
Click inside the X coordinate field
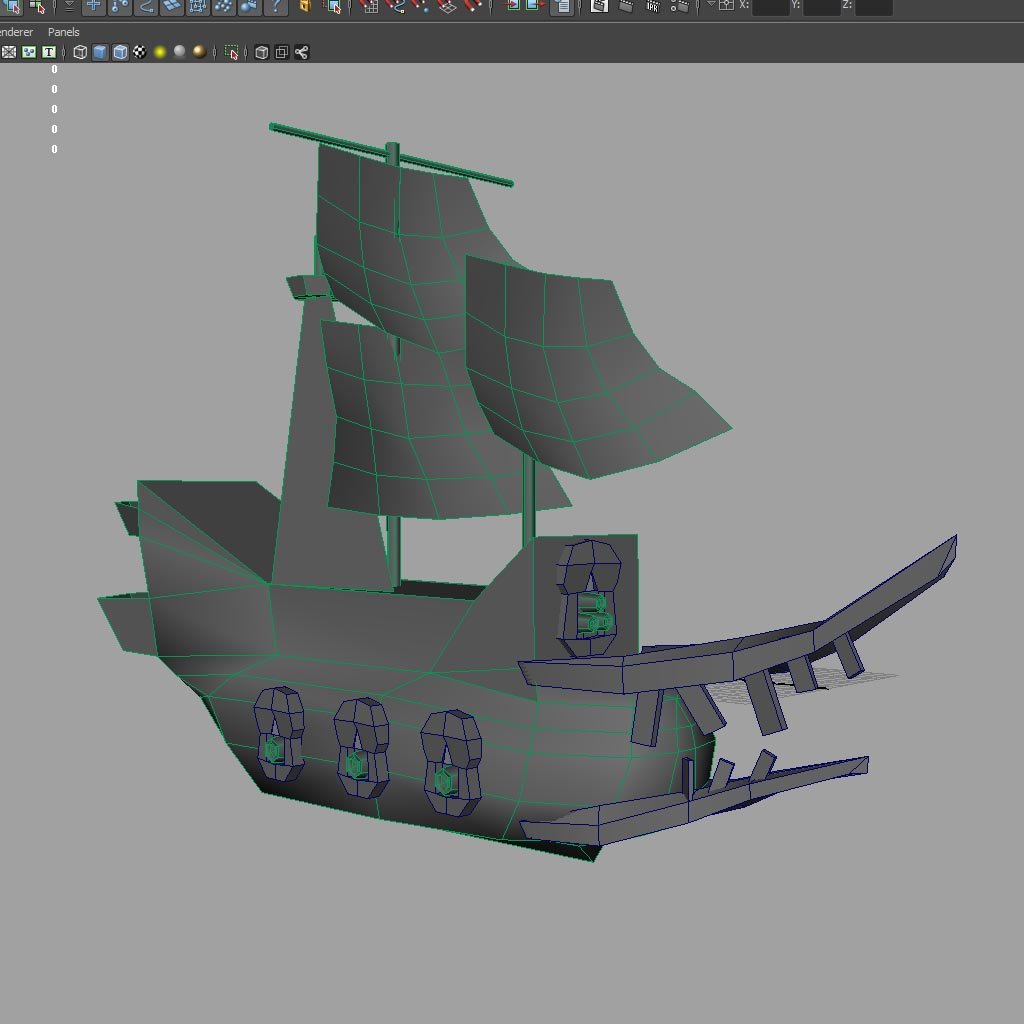tap(770, 7)
